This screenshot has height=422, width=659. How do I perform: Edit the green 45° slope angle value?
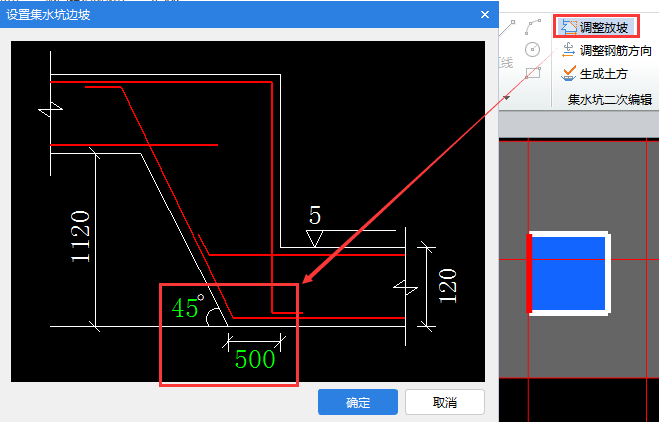click(187, 307)
